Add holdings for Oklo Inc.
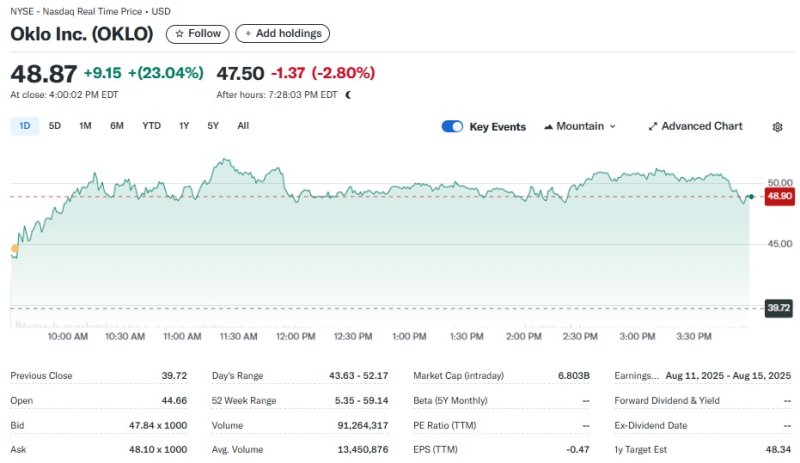 point(282,33)
